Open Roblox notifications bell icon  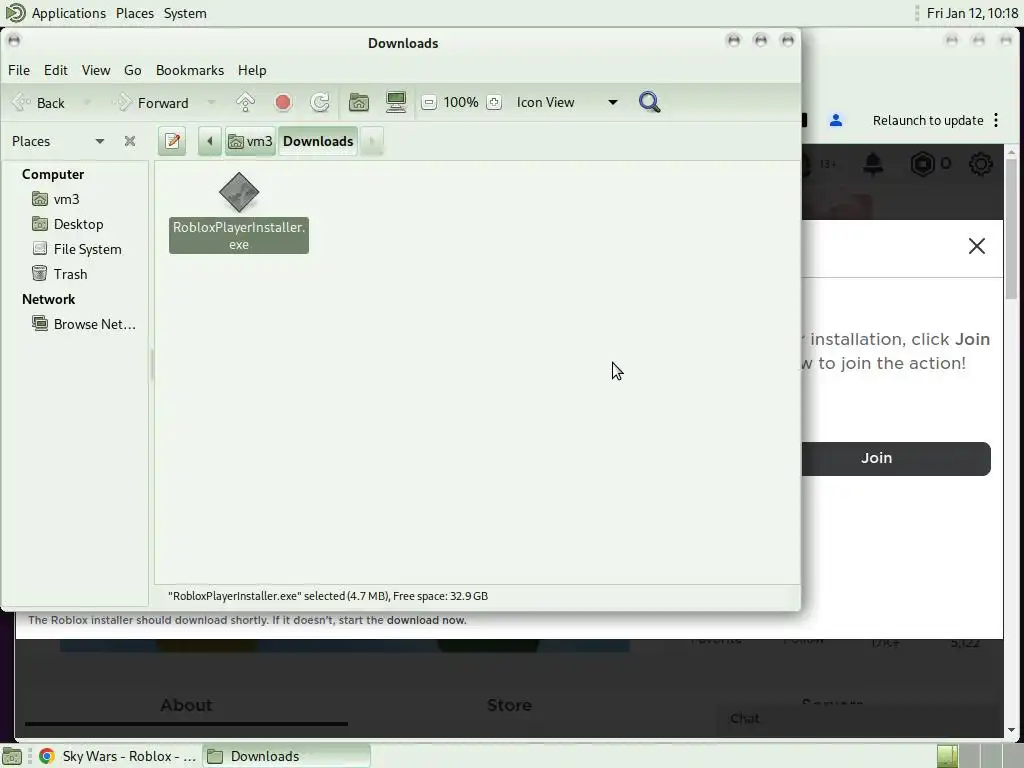tap(873, 164)
